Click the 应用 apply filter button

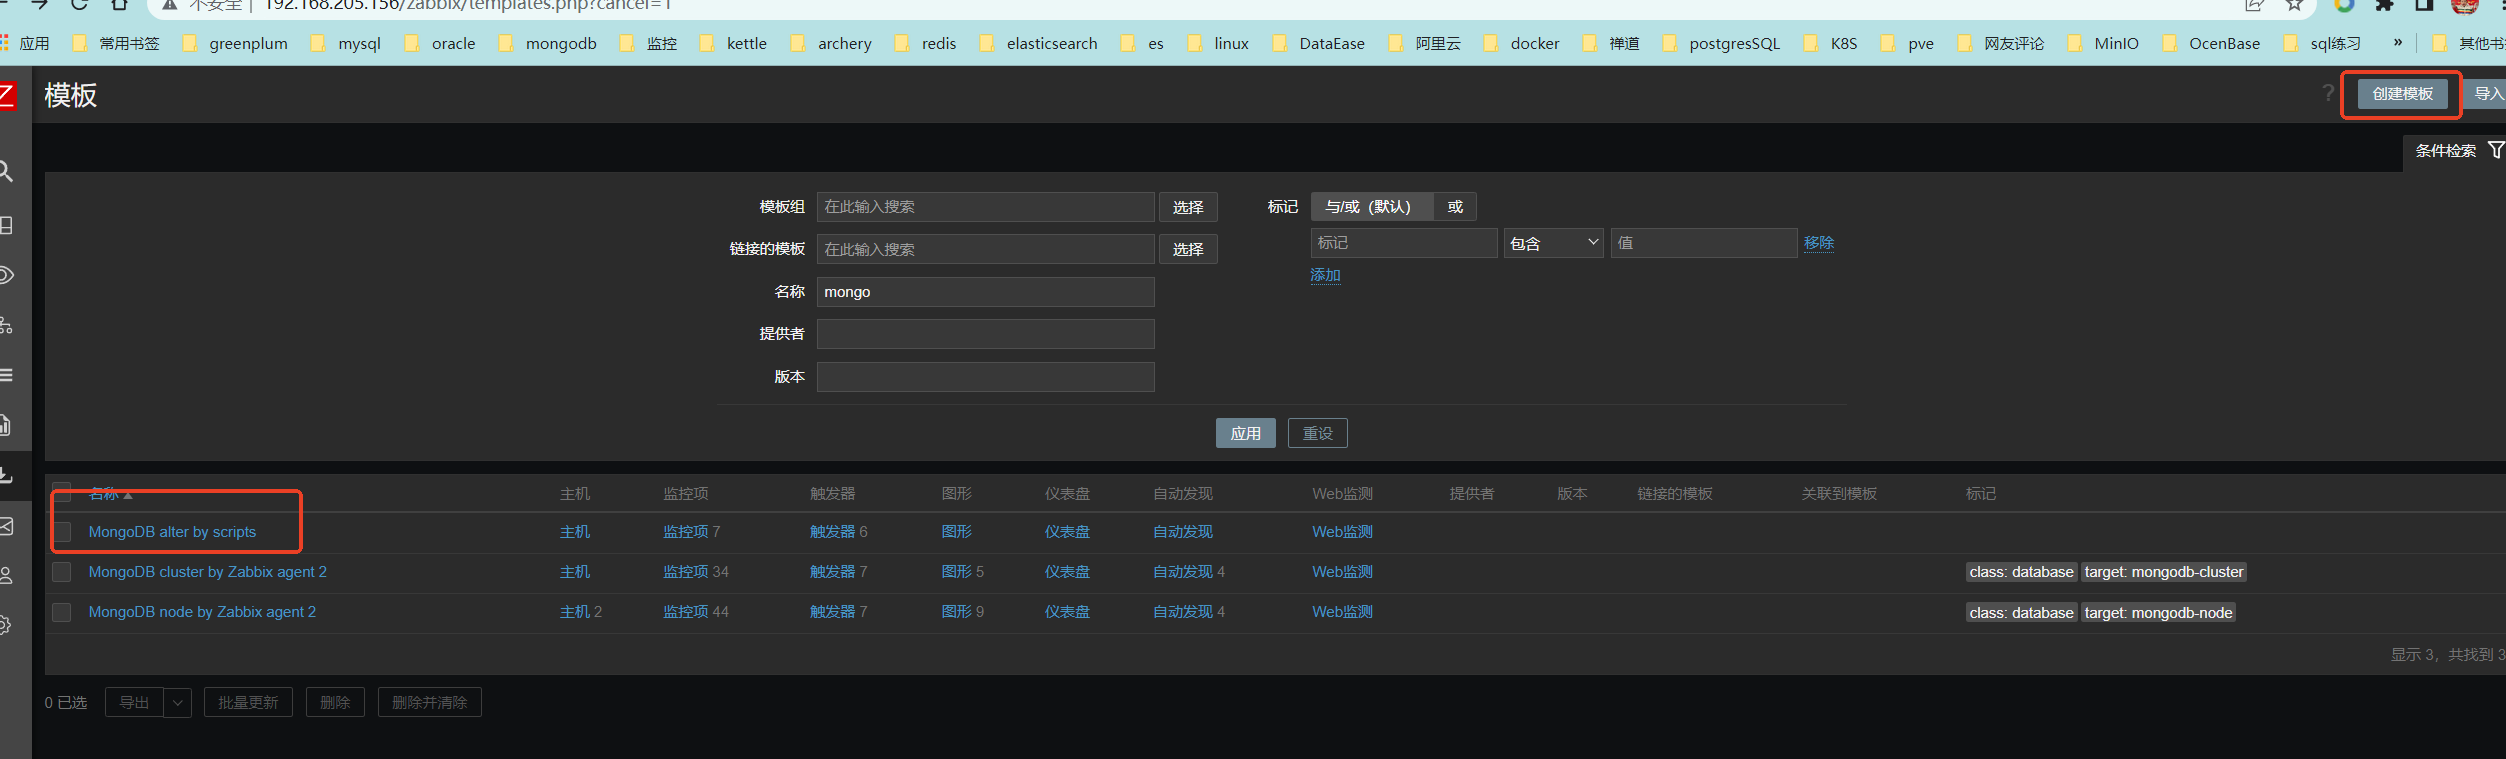coord(1246,433)
